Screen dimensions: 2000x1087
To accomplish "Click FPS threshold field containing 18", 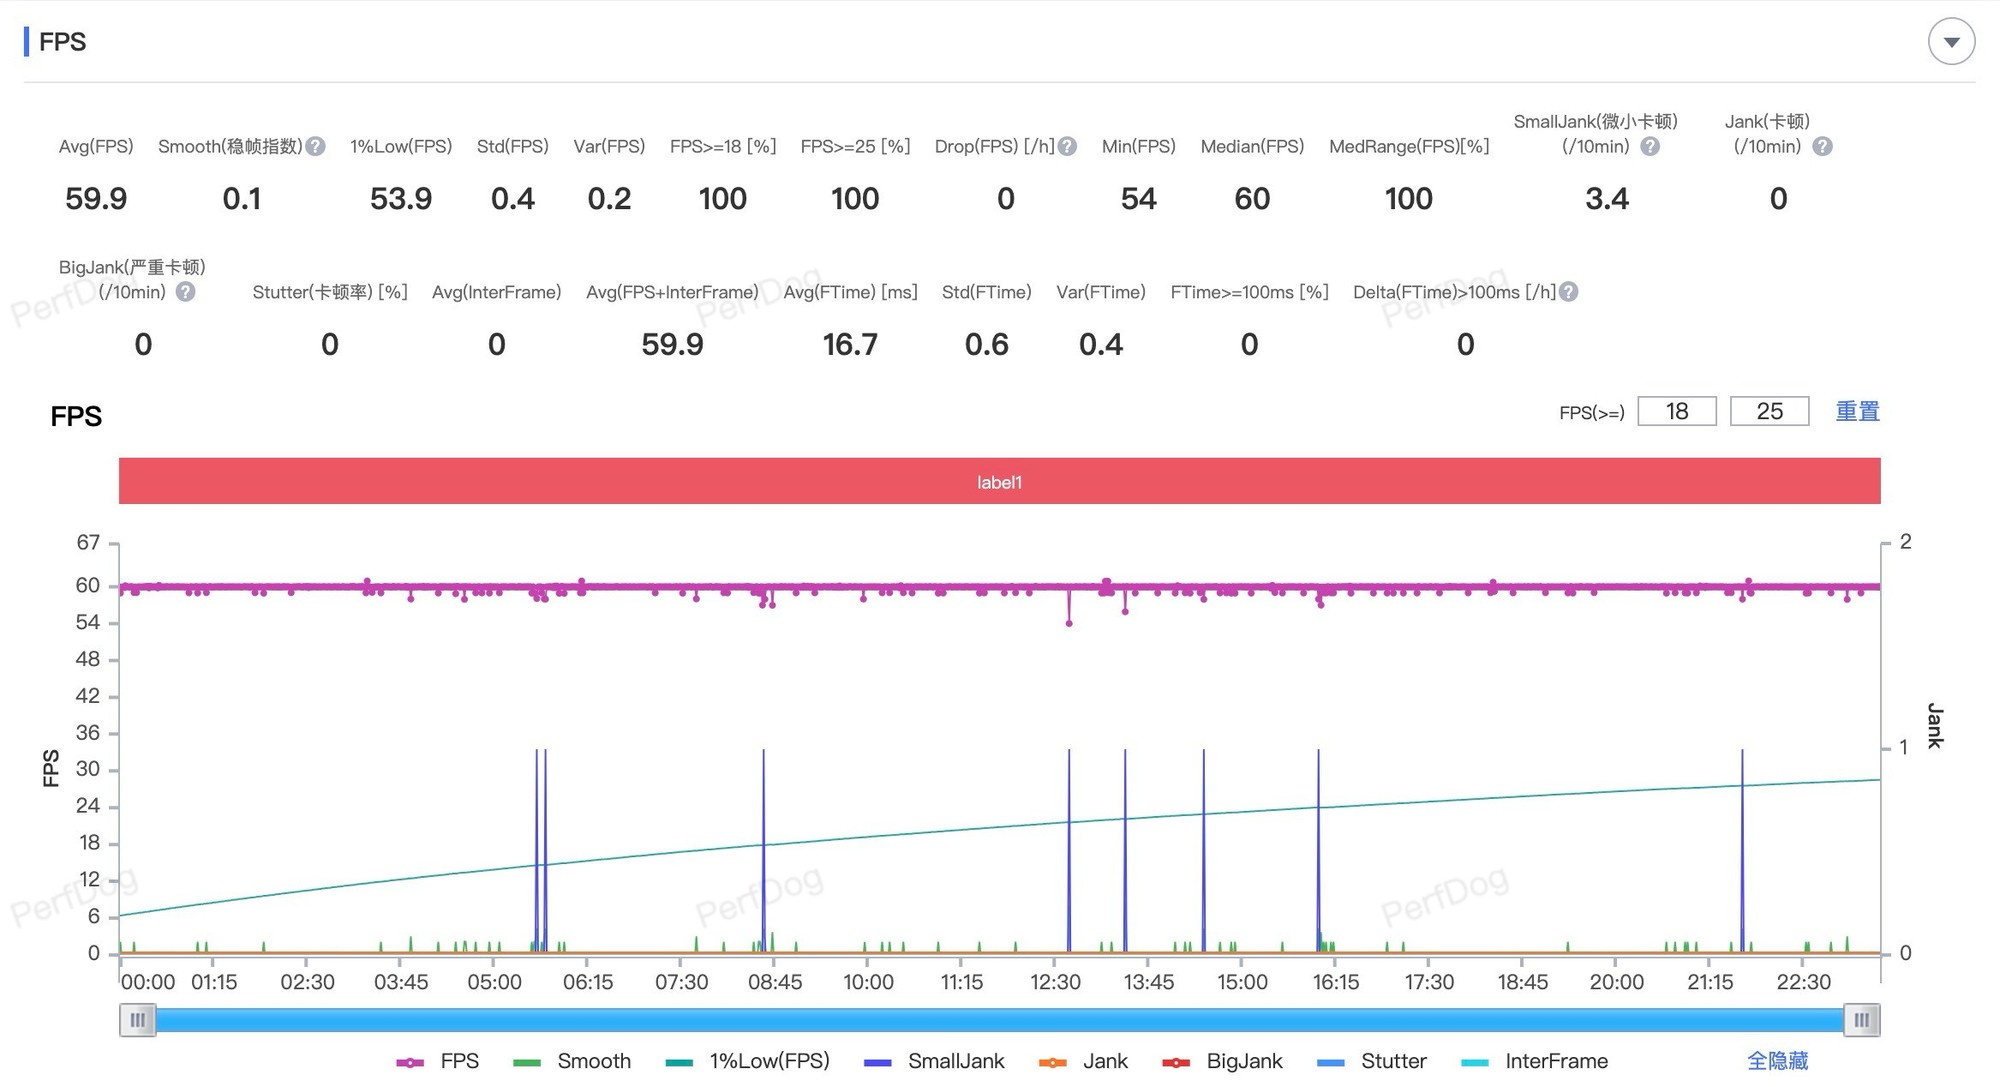I will pos(1677,411).
